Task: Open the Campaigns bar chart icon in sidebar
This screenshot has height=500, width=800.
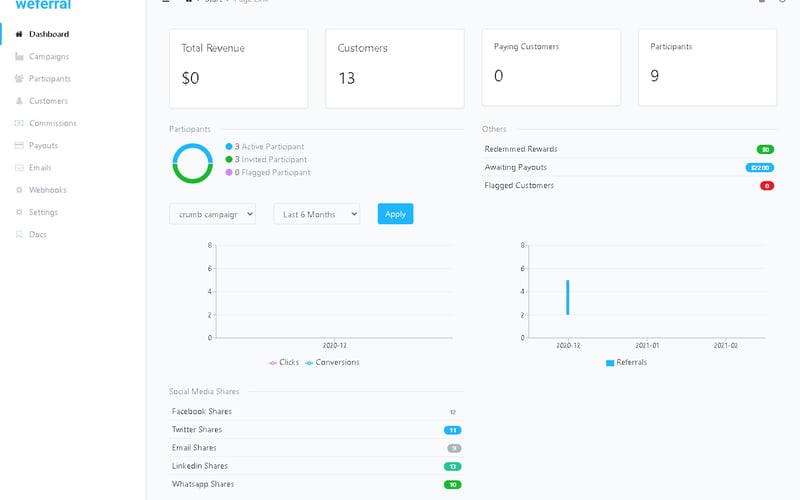Action: coord(19,57)
